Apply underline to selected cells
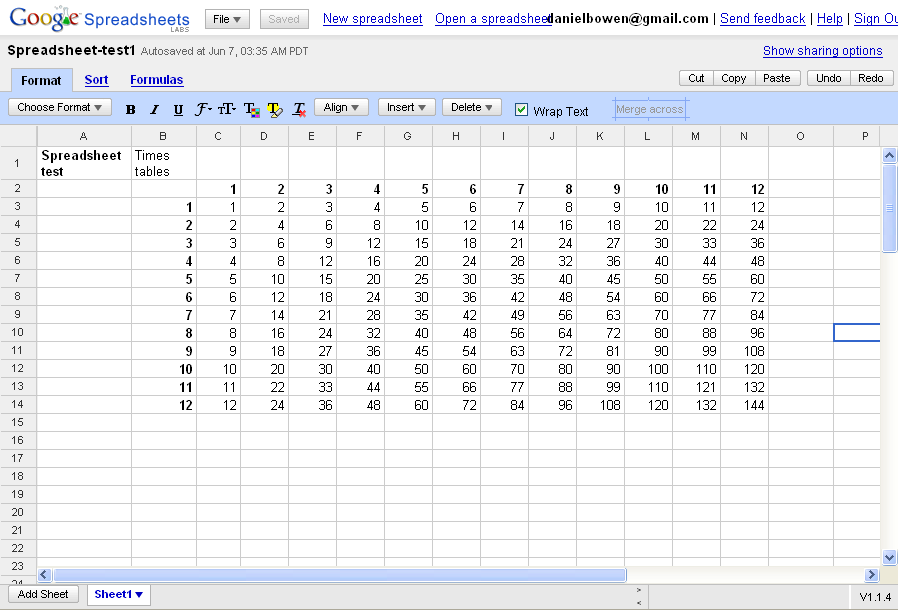The width and height of the screenshot is (898, 610). click(x=178, y=110)
